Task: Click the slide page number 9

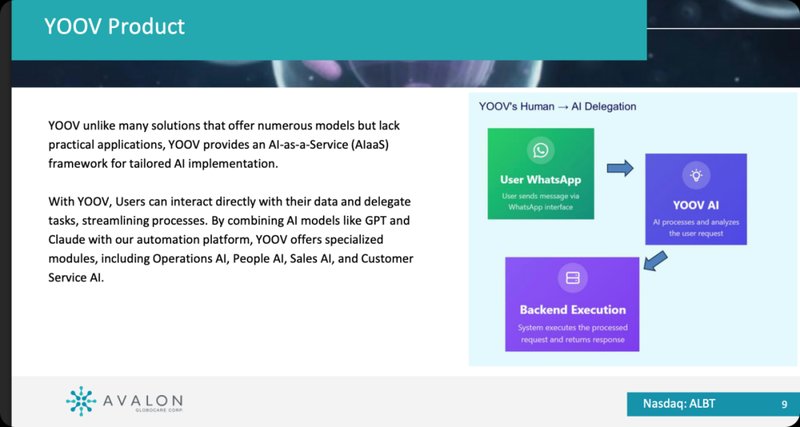Action: click(783, 404)
